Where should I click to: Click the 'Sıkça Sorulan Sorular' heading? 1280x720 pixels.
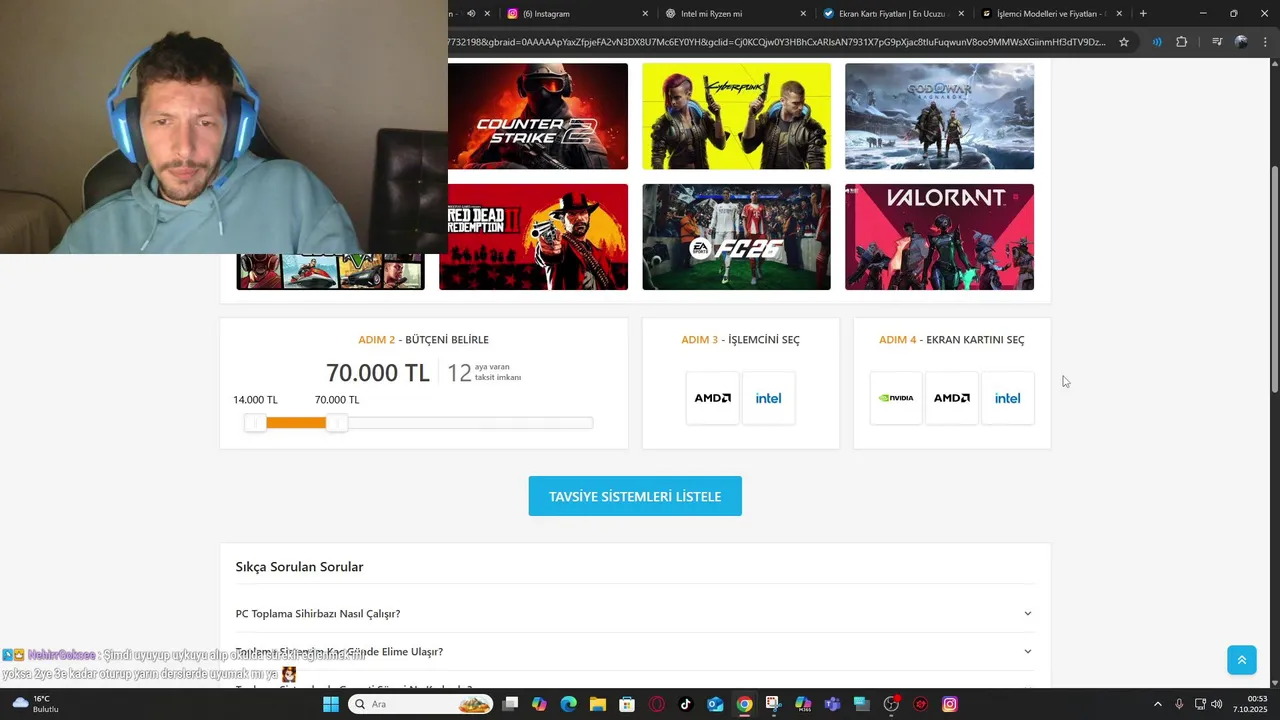coord(299,566)
